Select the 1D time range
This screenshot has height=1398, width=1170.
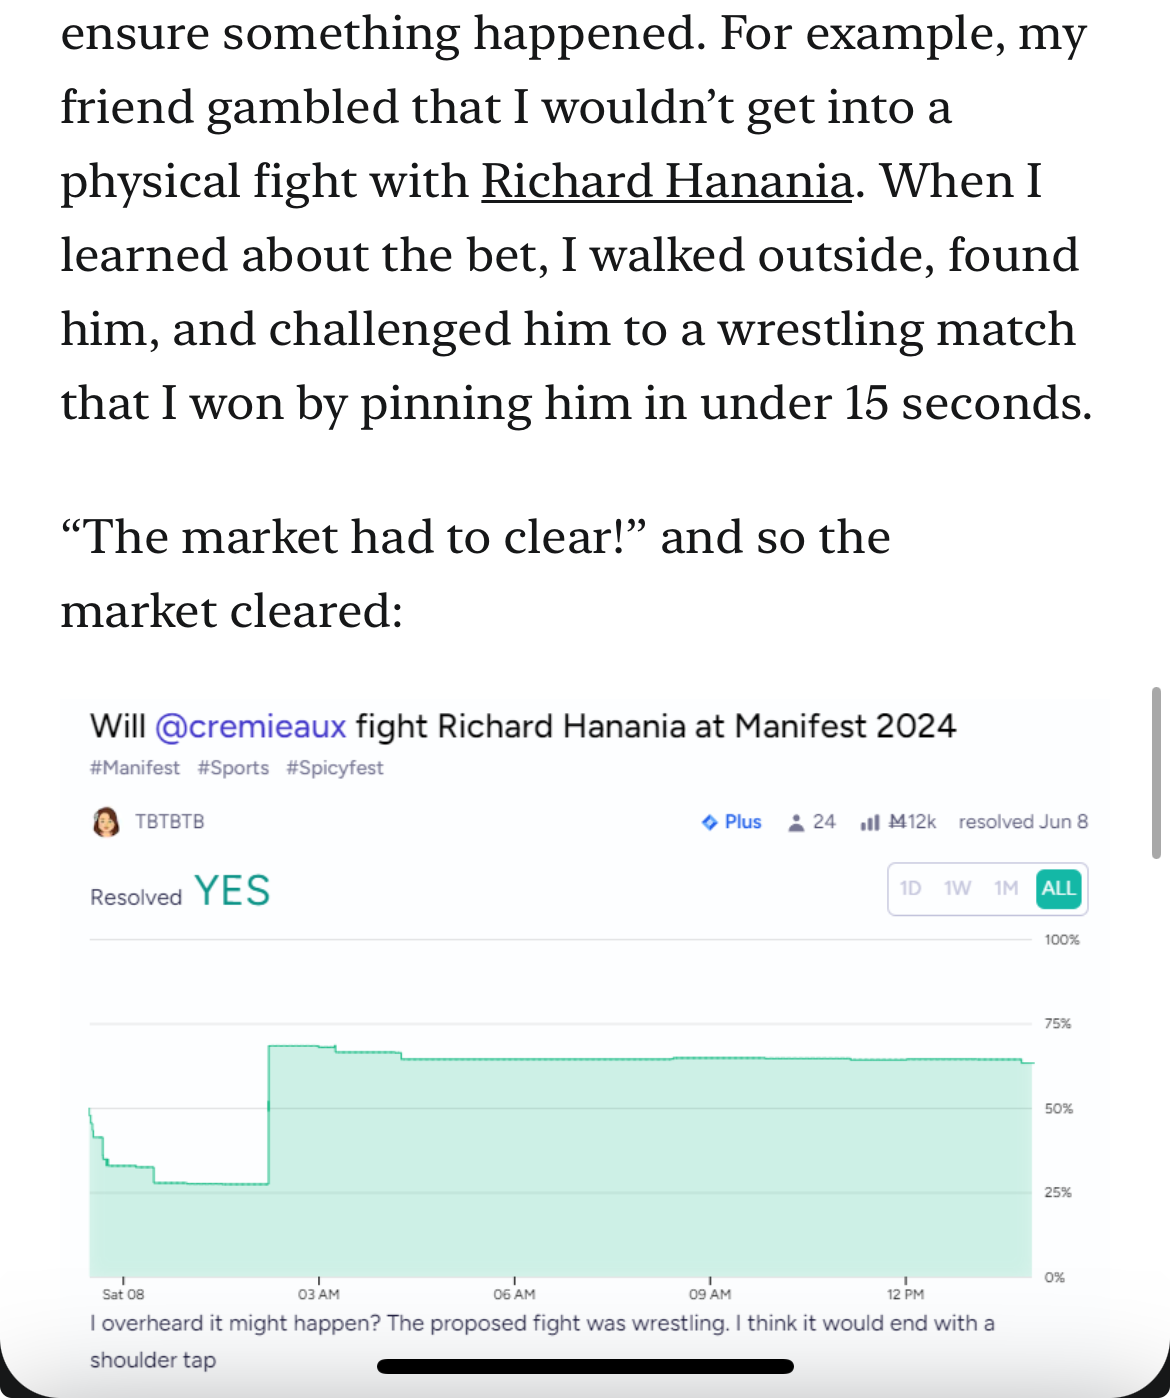pos(910,888)
